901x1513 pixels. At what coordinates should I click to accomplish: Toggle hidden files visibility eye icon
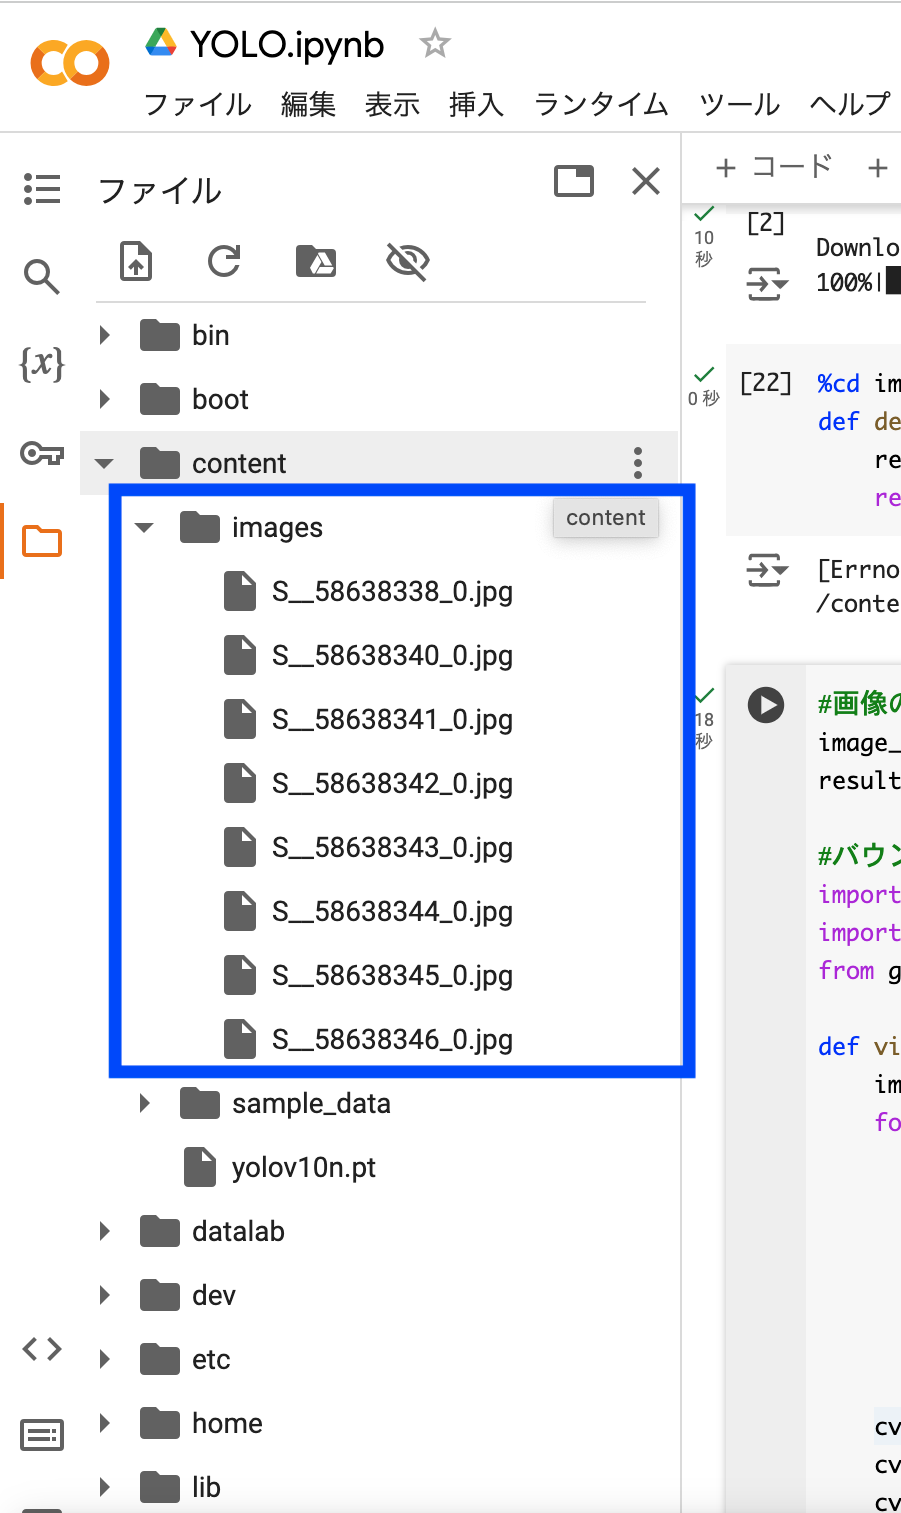click(407, 262)
